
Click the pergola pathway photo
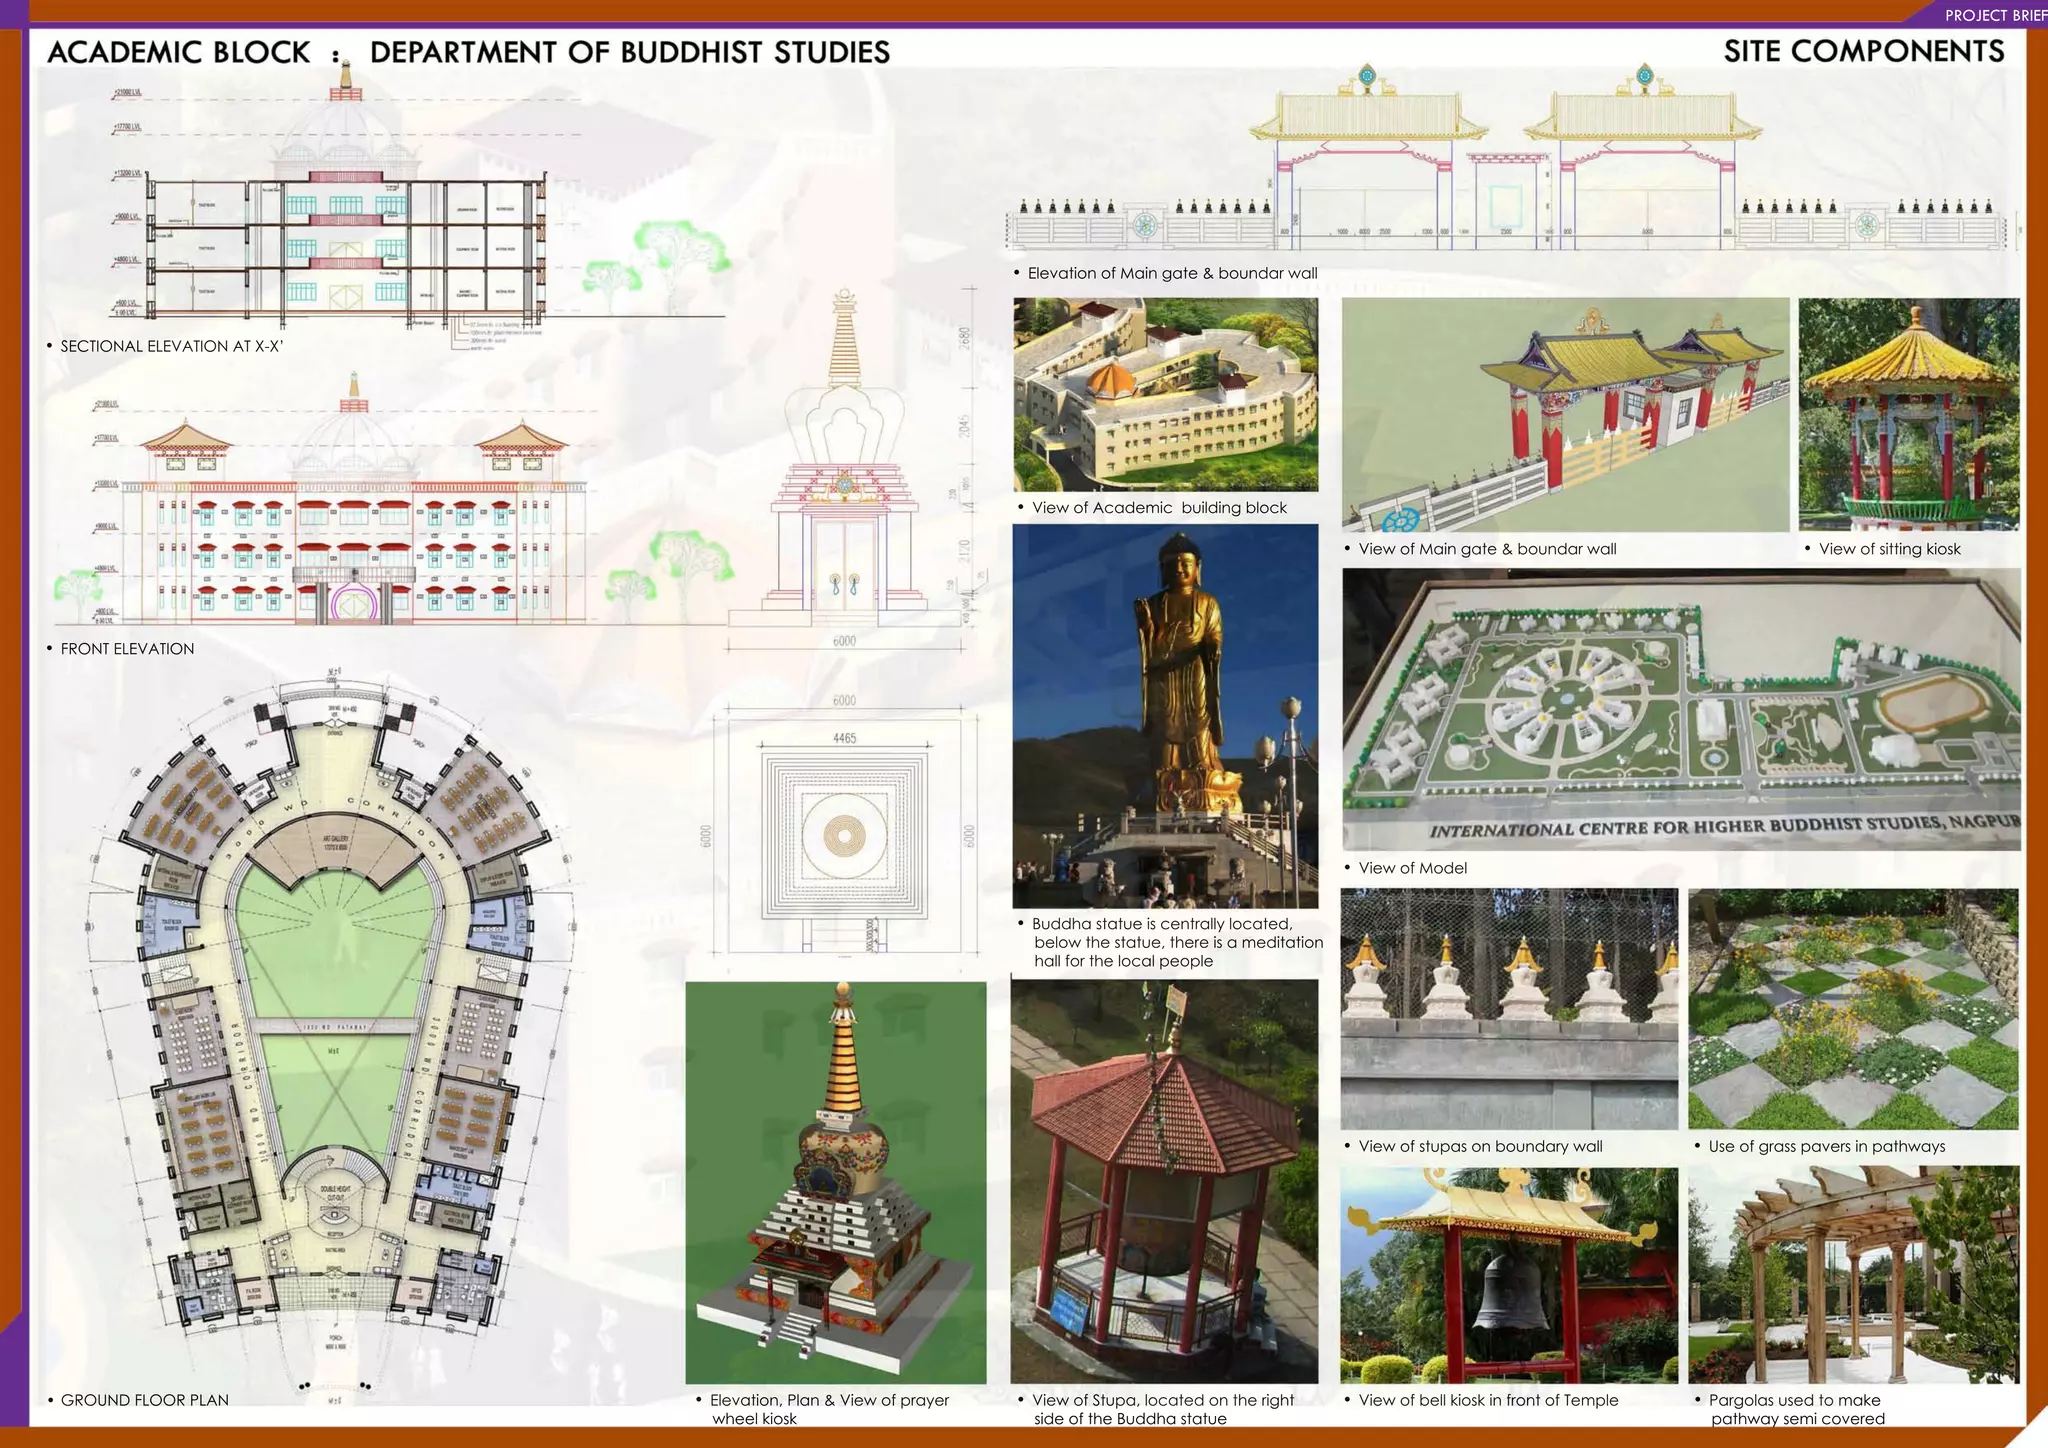(1853, 1275)
